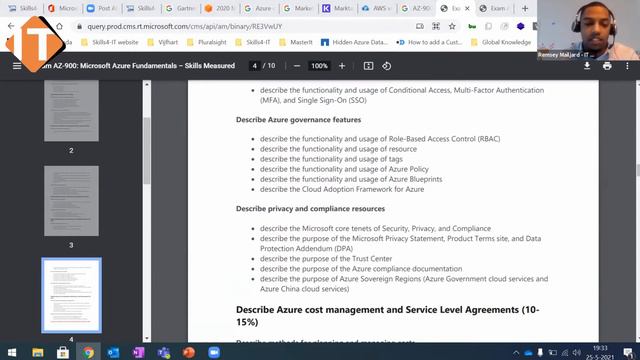The height and width of the screenshot is (360, 640).
Task: Open the PDF sidebar menu (hamburger icon)
Action: [17, 66]
